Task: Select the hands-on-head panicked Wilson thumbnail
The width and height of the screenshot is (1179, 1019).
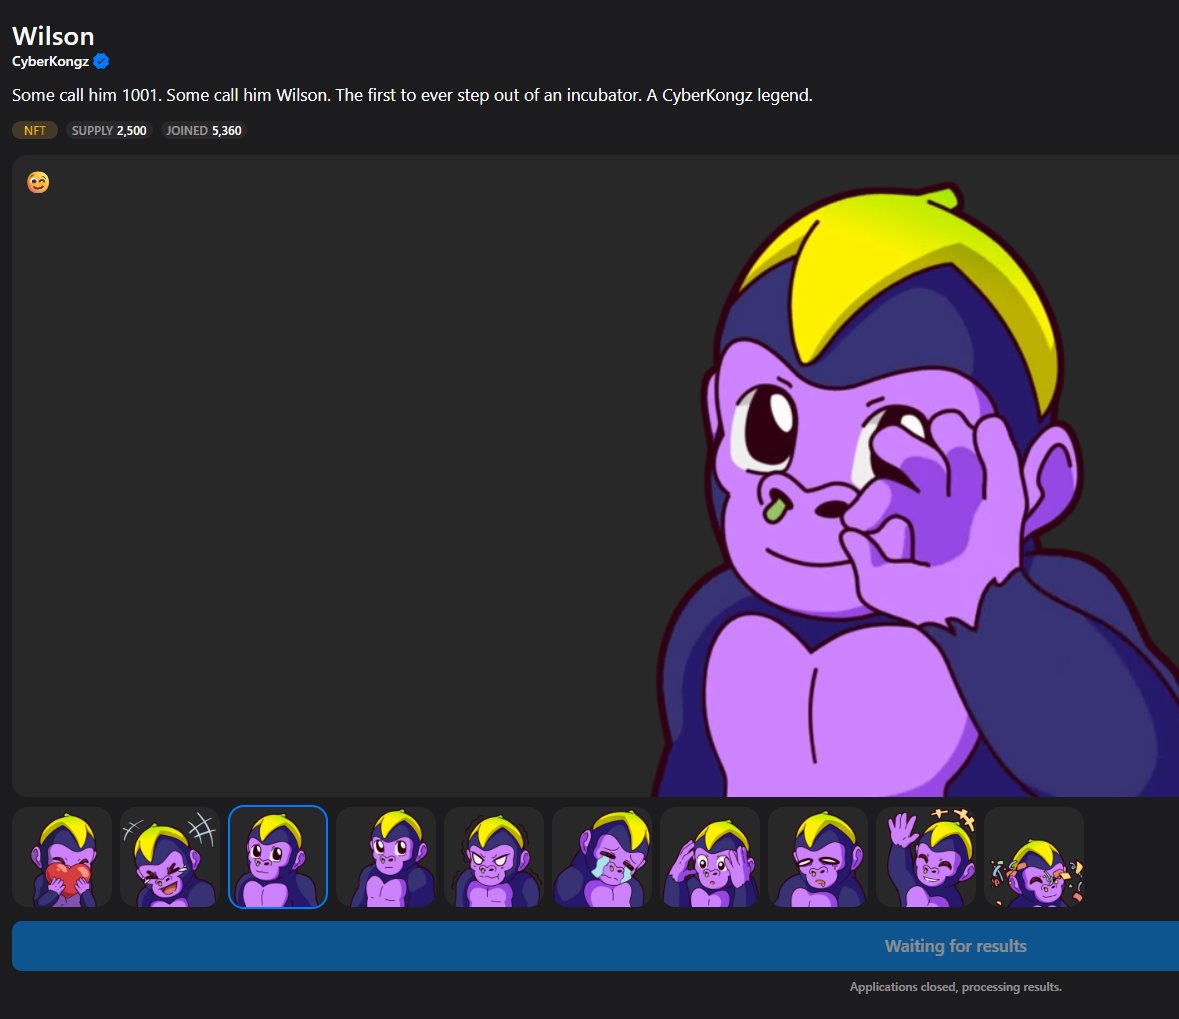Action: [710, 857]
